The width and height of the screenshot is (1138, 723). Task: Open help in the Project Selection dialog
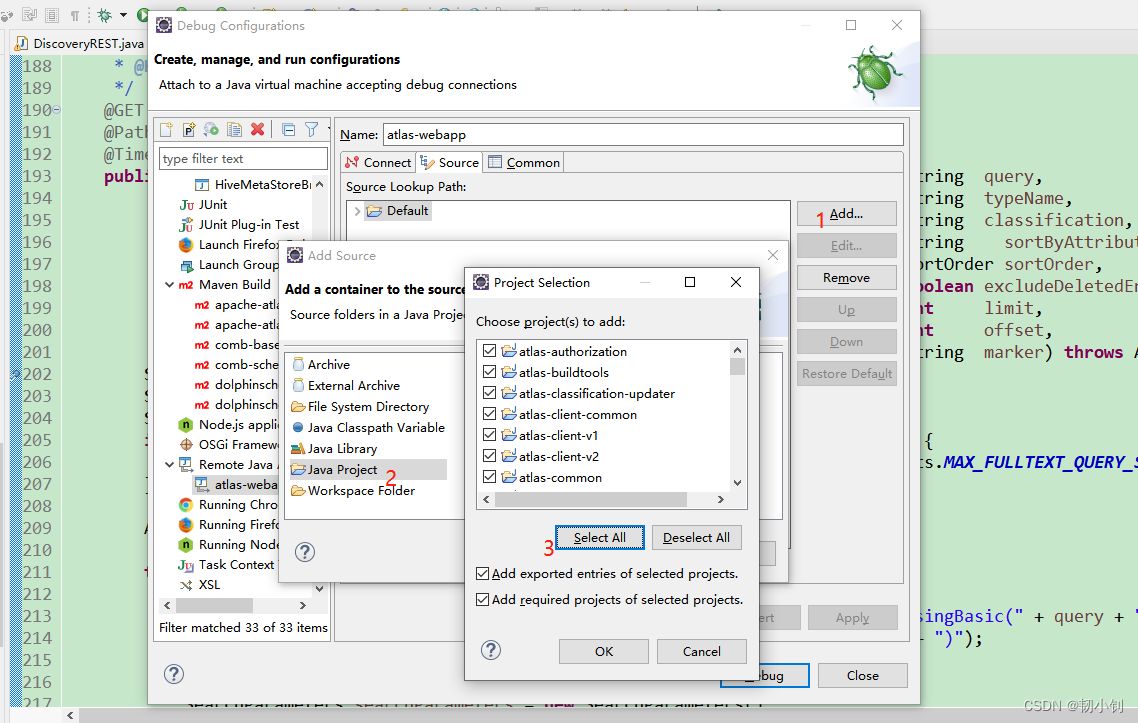tap(491, 650)
